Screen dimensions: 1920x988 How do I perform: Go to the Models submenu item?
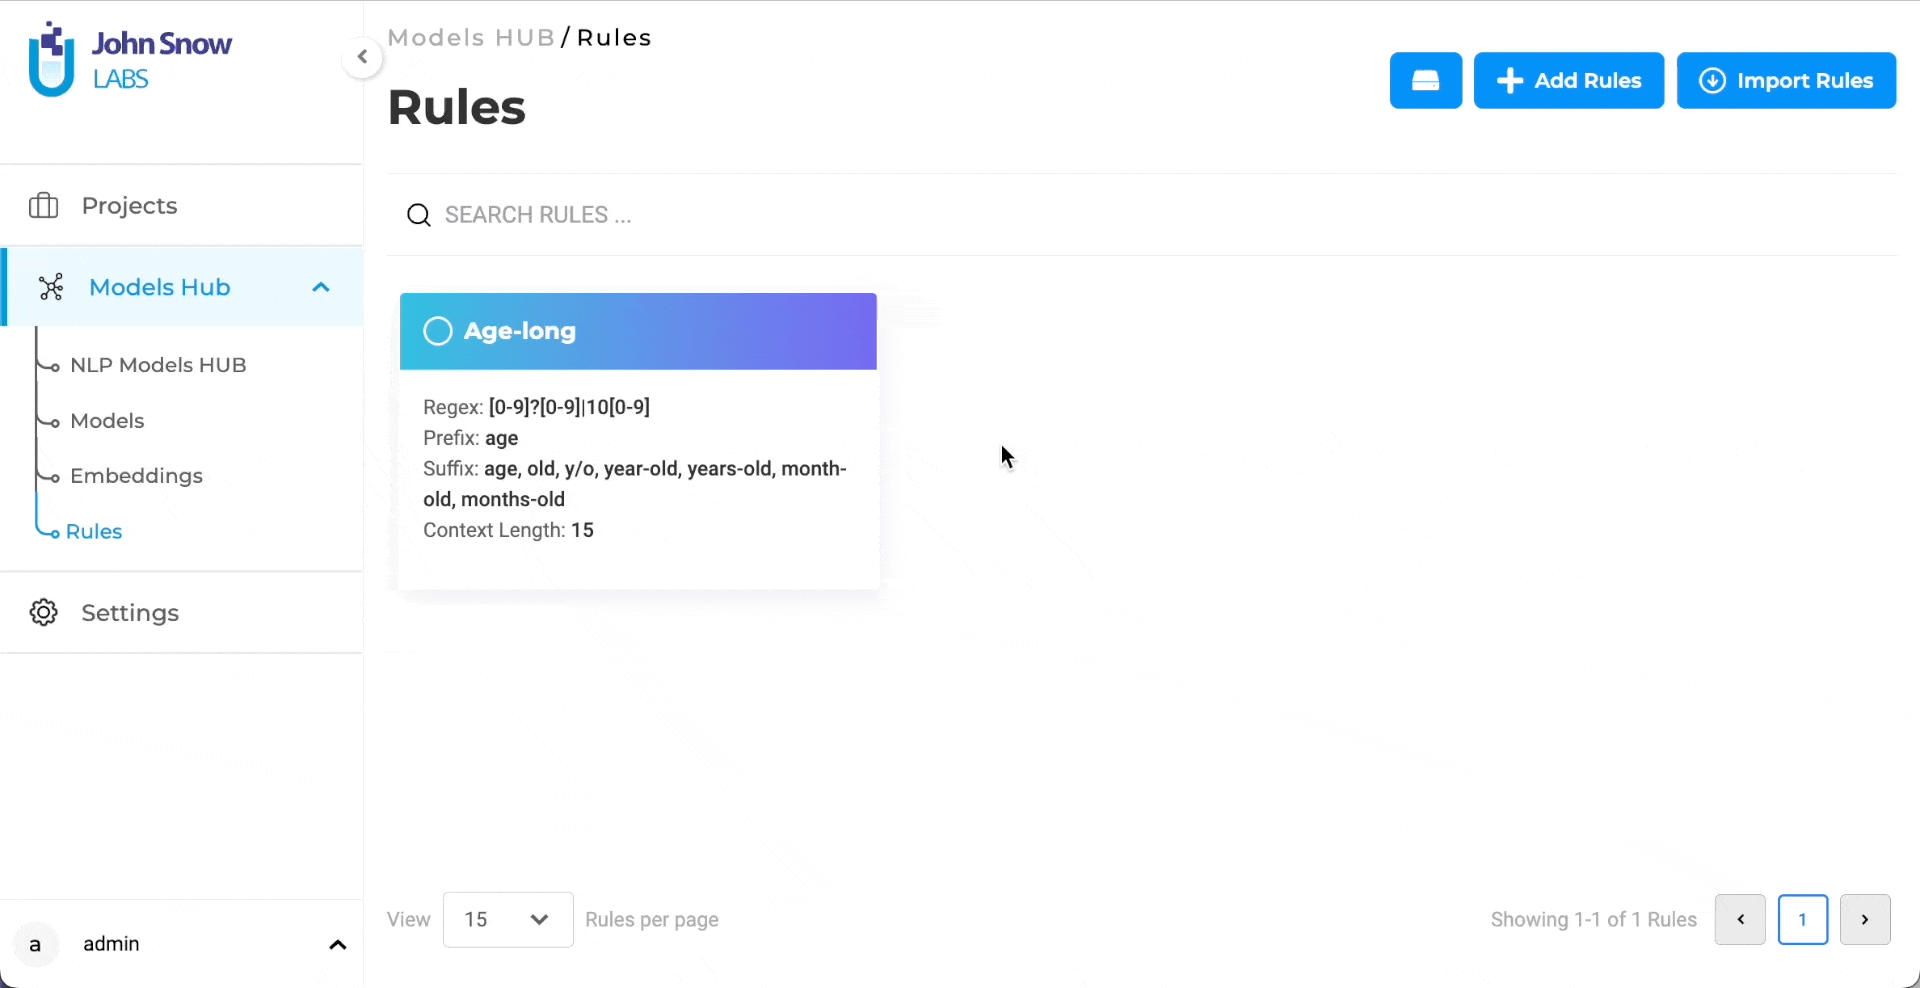click(x=107, y=421)
